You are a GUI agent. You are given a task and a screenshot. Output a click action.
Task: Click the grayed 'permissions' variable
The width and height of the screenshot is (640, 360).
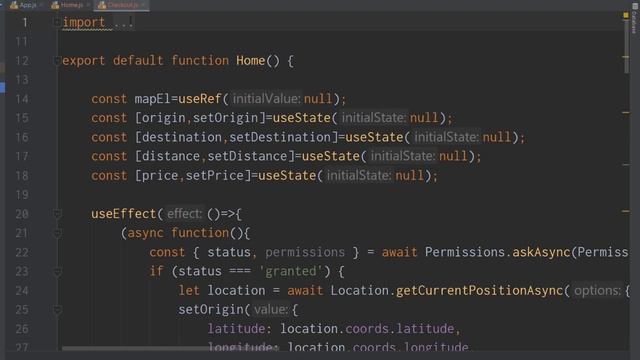305,252
